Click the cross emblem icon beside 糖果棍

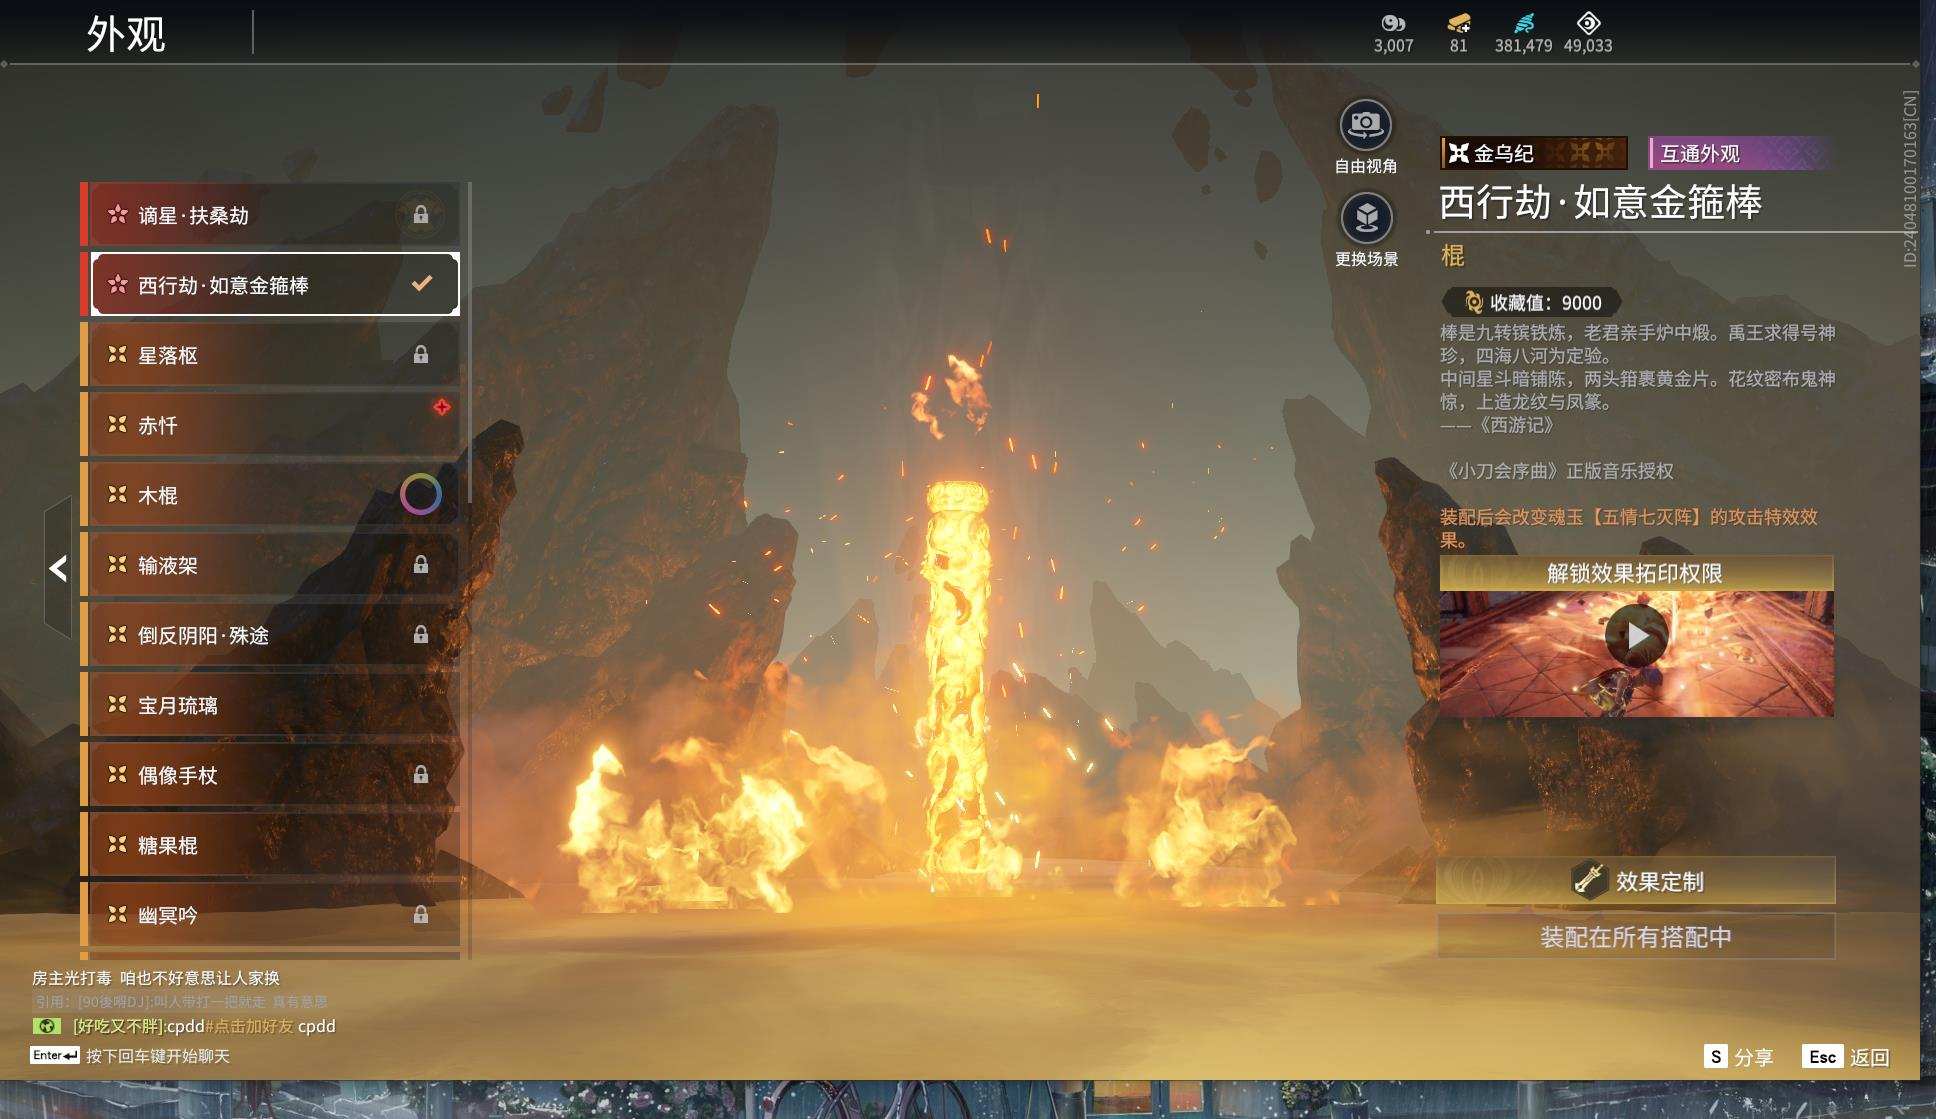point(118,844)
